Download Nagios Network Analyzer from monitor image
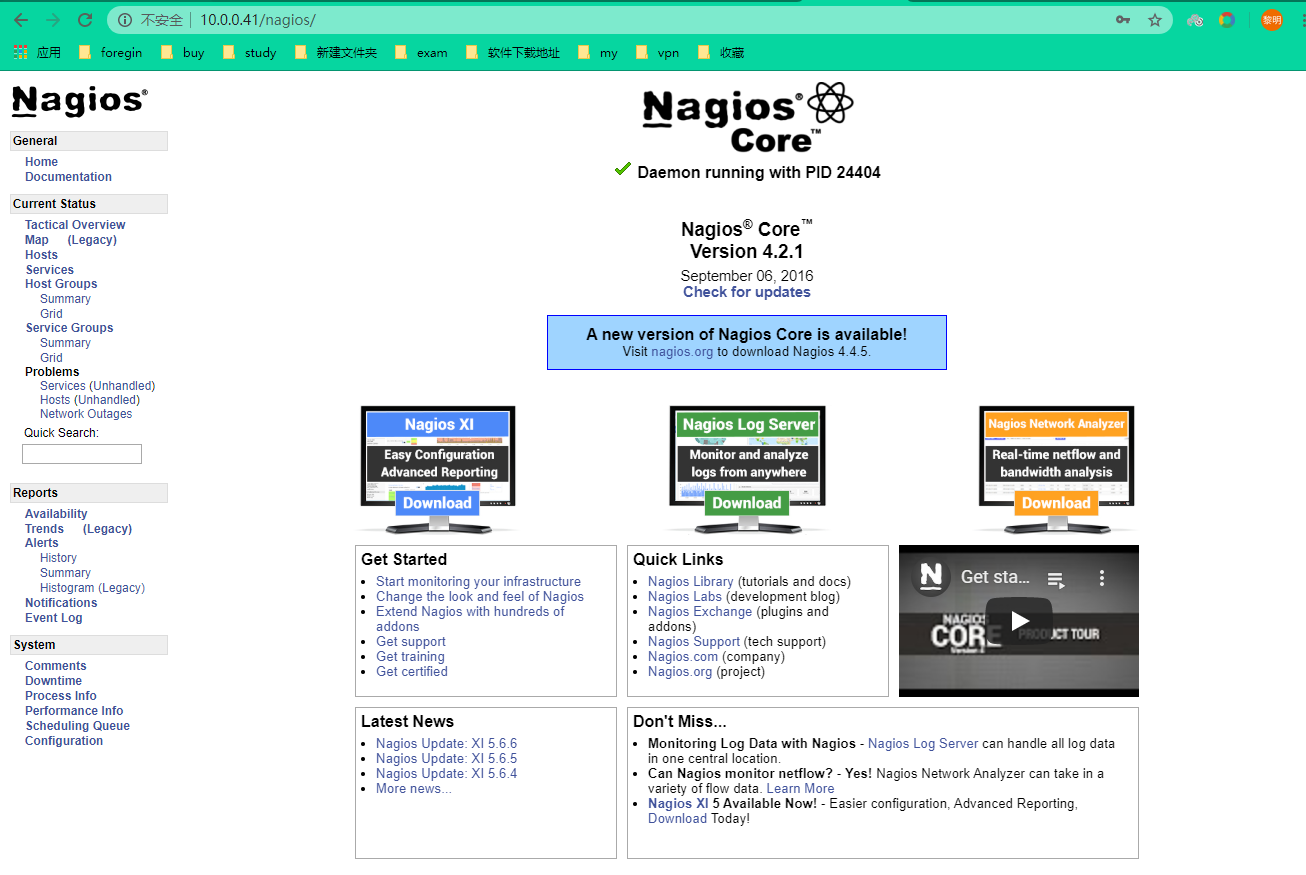Viewport: 1306px width, 875px height. click(x=1056, y=503)
